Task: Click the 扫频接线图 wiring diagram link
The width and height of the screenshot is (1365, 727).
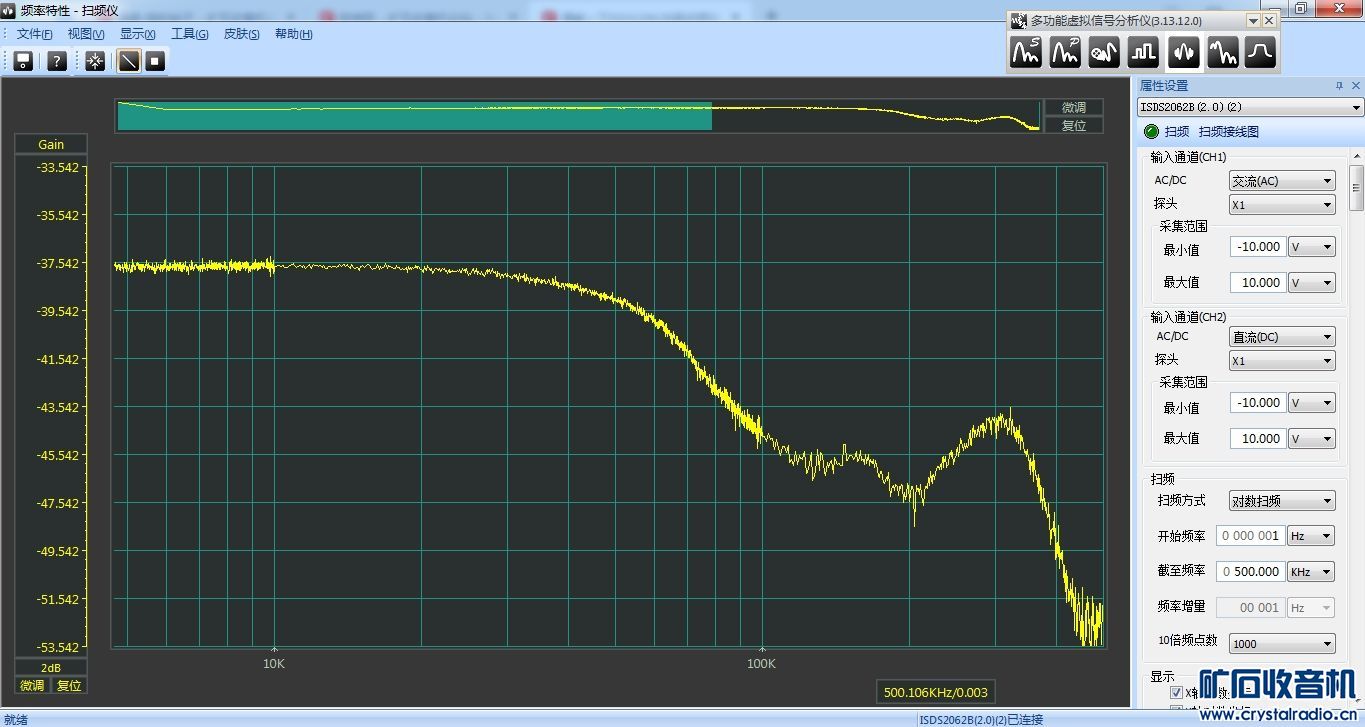Action: 1228,131
